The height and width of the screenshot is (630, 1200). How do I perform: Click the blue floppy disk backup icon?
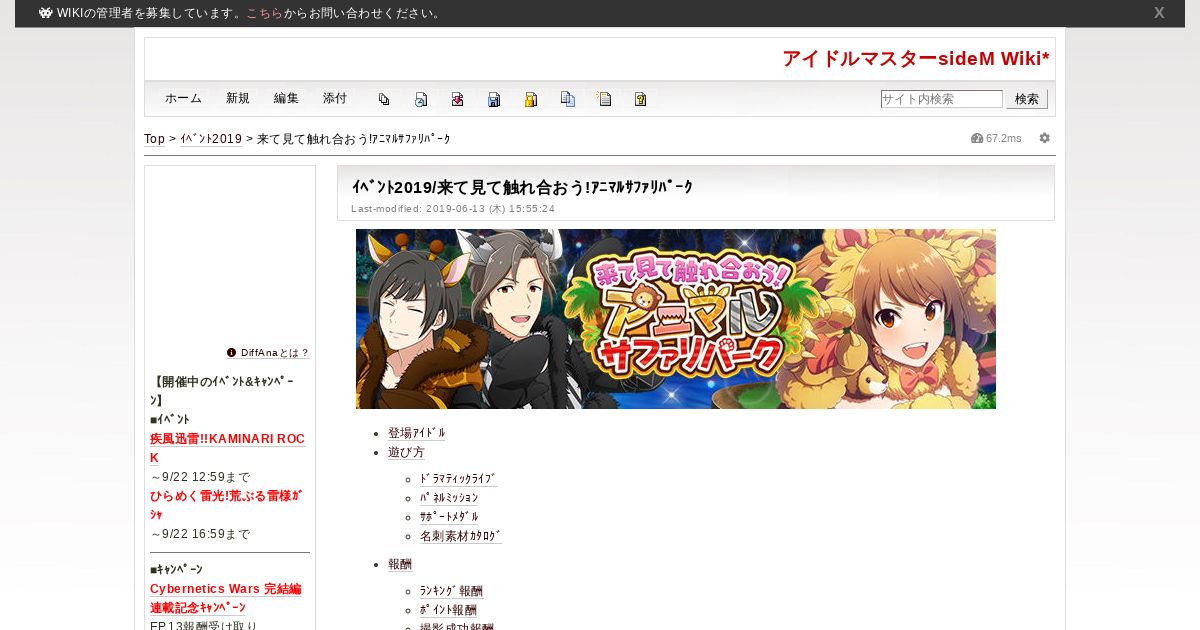(x=494, y=99)
